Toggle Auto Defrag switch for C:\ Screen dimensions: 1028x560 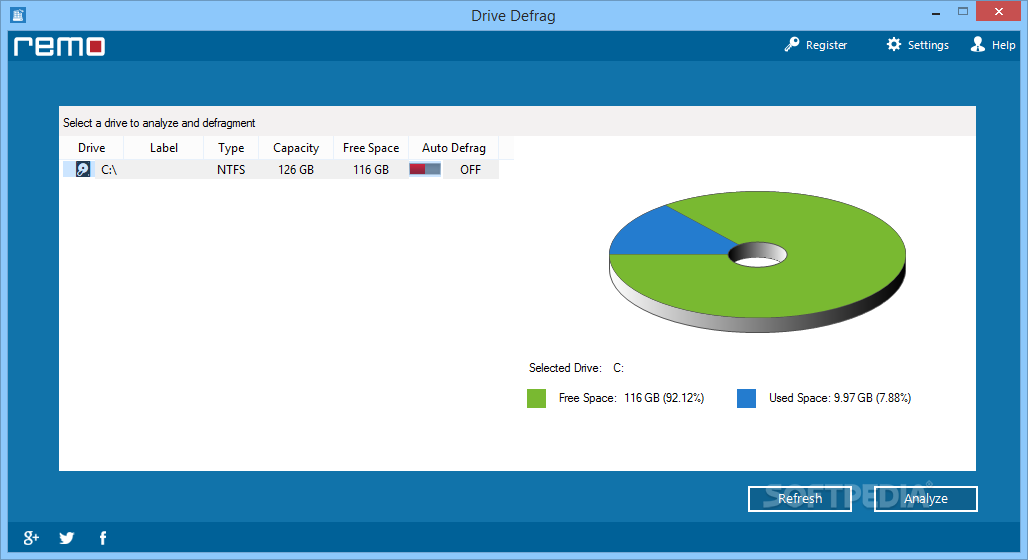(x=424, y=169)
